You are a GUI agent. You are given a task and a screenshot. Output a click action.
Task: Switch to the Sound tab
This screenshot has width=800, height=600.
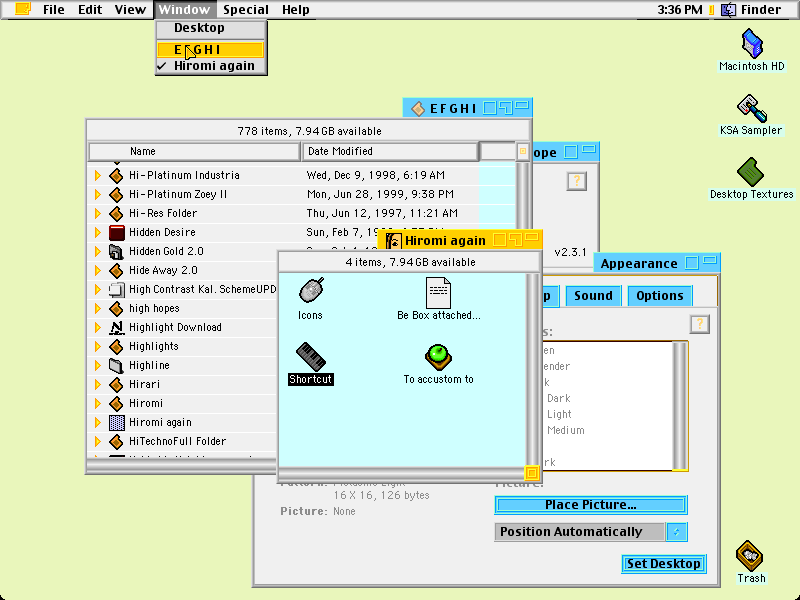[x=593, y=296]
